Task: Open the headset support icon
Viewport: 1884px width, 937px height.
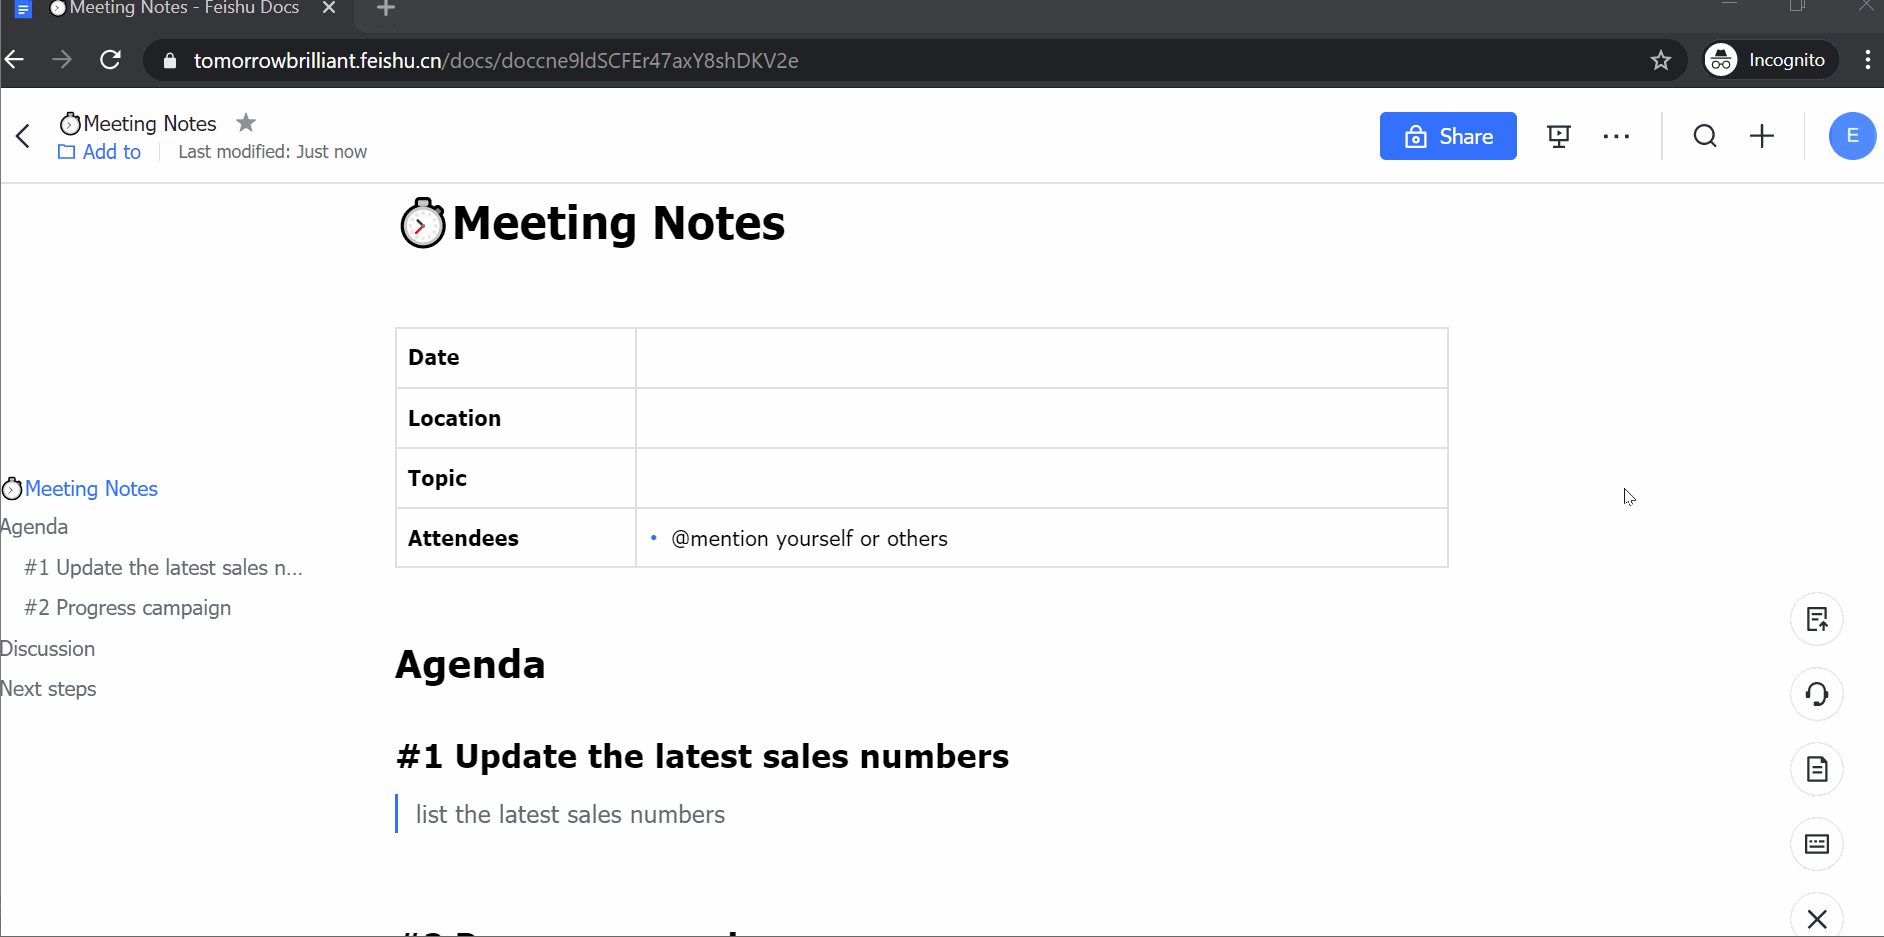Action: tap(1817, 694)
